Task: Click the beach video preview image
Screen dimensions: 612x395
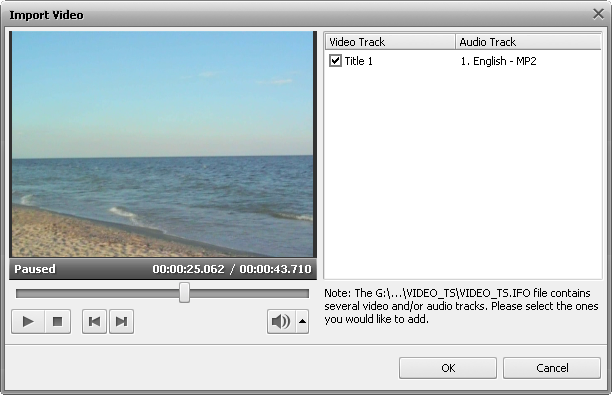Action: click(162, 144)
